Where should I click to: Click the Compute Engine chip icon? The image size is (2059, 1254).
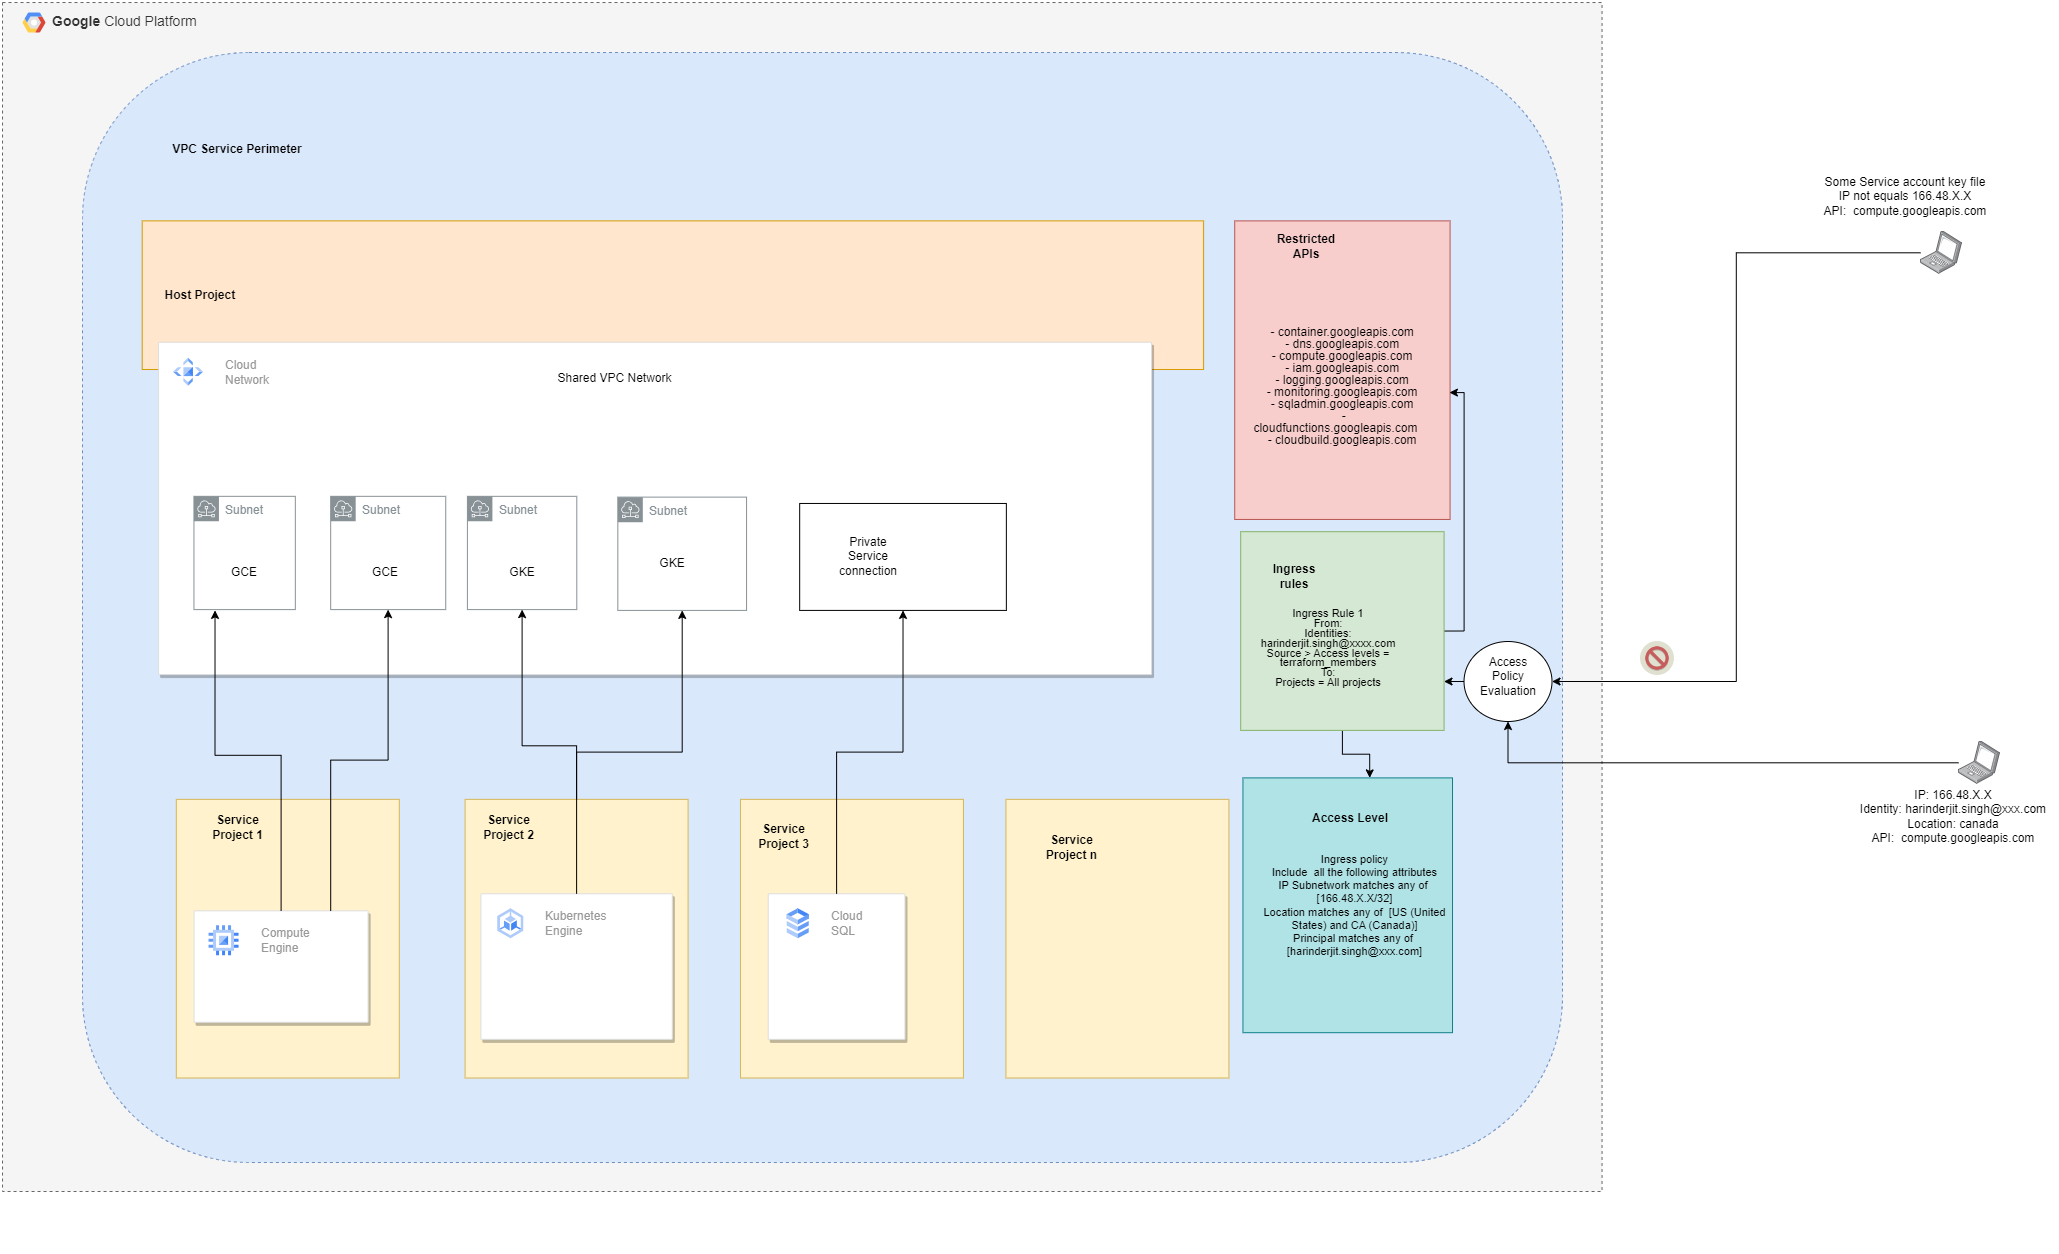click(x=224, y=940)
